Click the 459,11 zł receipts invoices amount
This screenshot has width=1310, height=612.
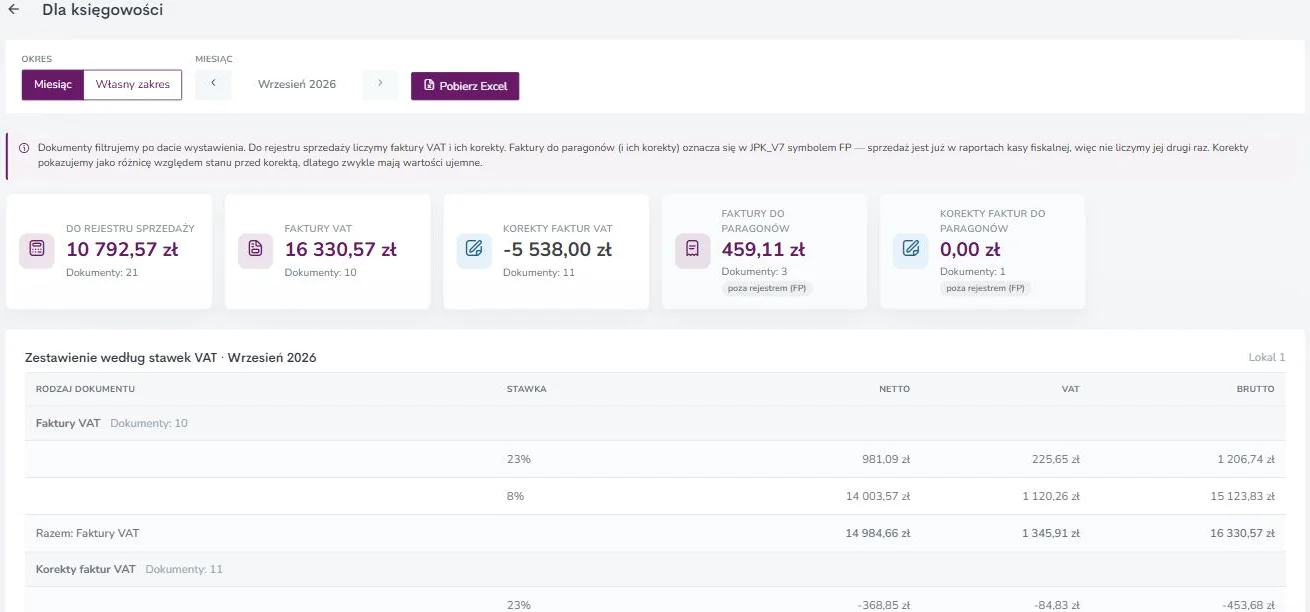[763, 250]
